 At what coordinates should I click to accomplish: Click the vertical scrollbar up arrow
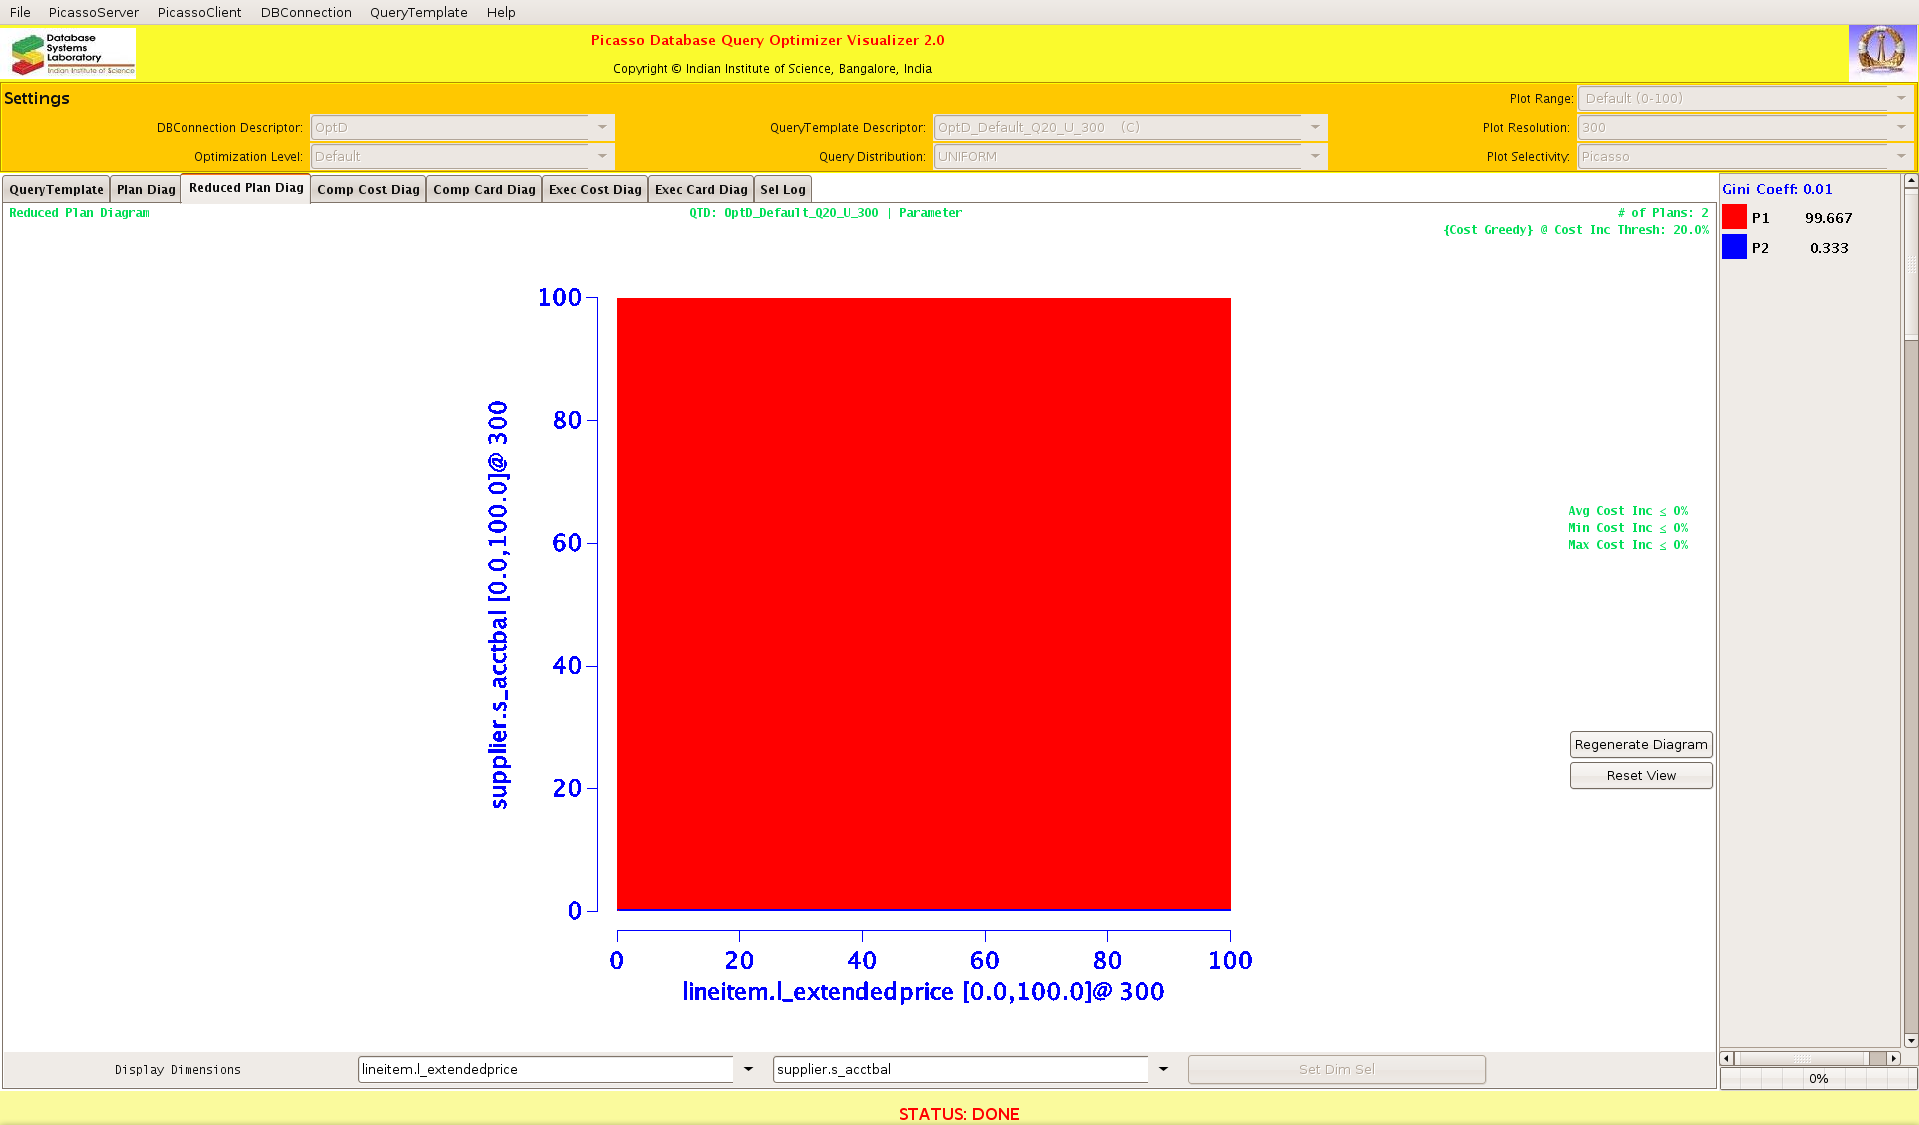[x=1911, y=182]
